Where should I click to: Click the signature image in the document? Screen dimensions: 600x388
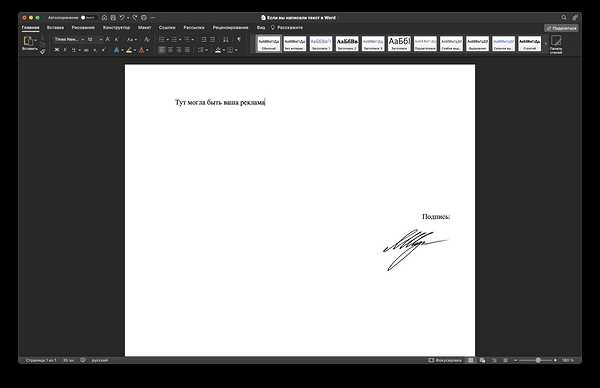(x=415, y=250)
